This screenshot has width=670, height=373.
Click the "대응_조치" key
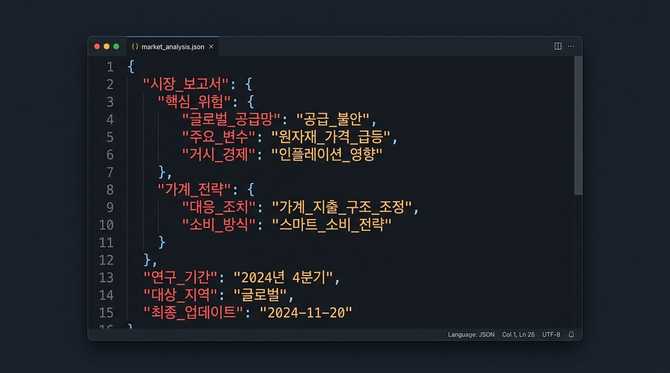click(x=218, y=207)
